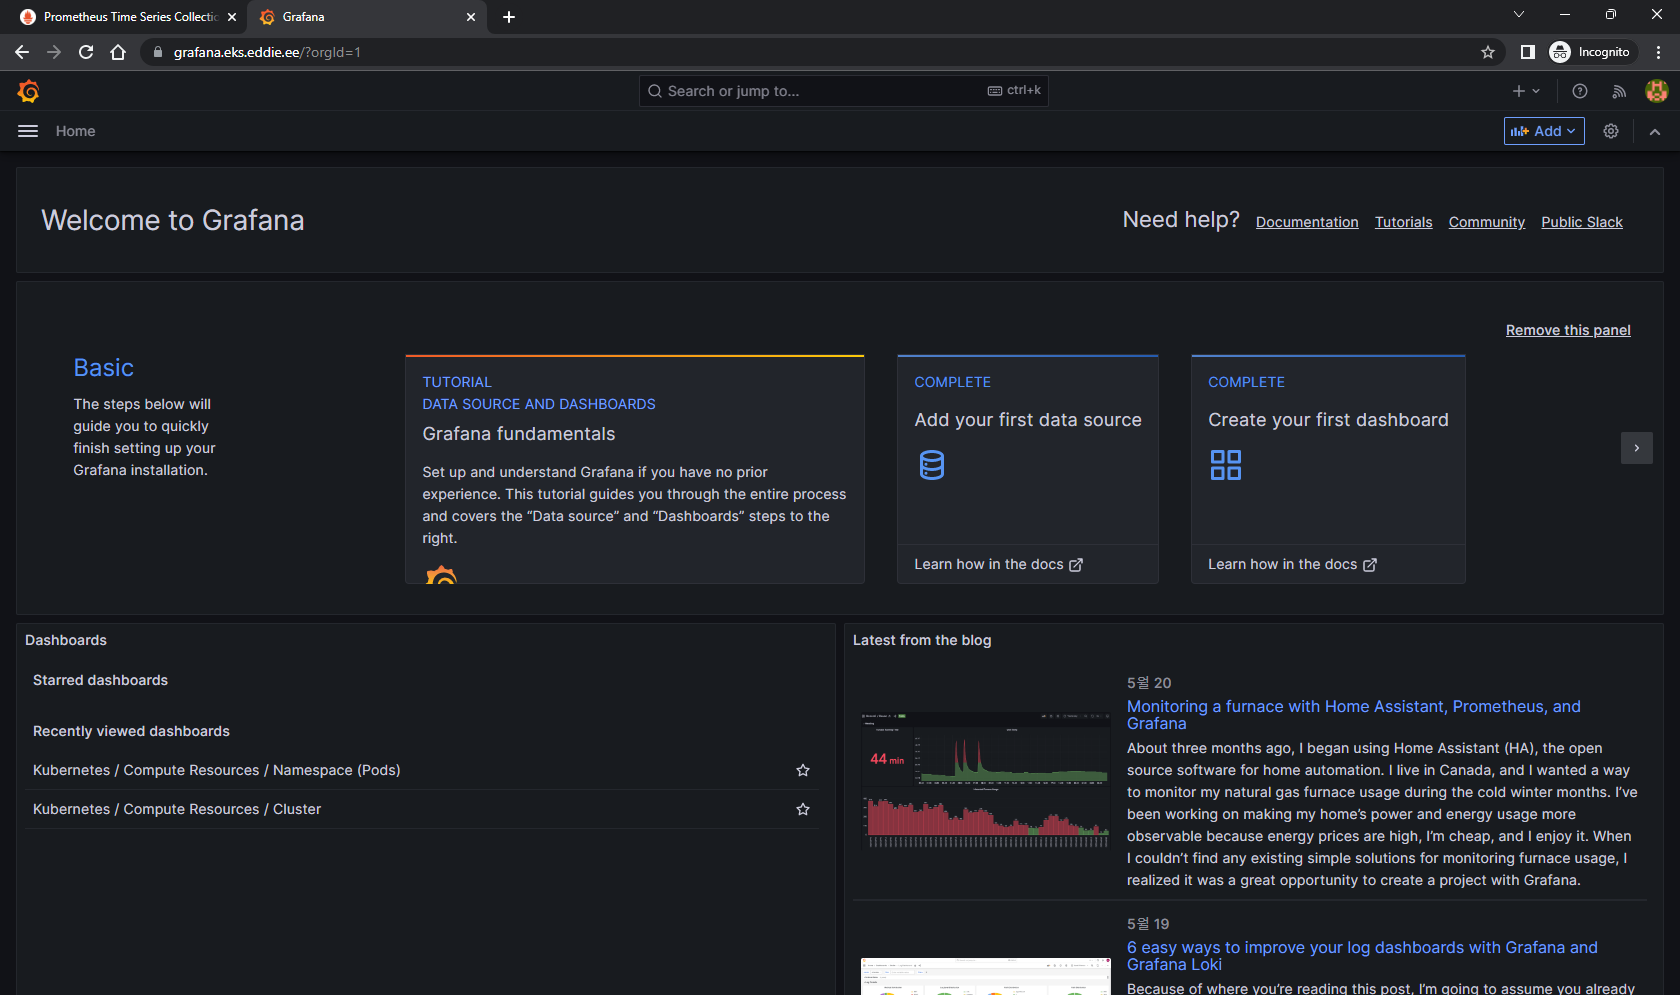Open the 6 easy ways Loki blog post
Screen dimensions: 1680x995
click(x=1362, y=956)
